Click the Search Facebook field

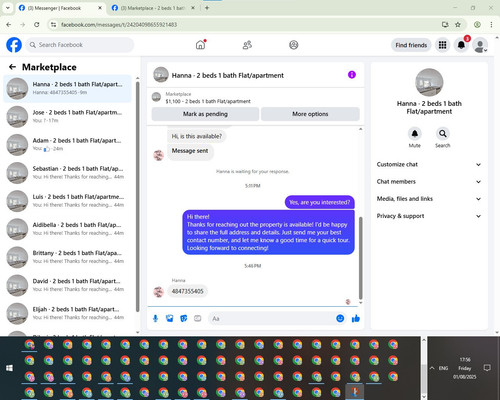(80, 45)
